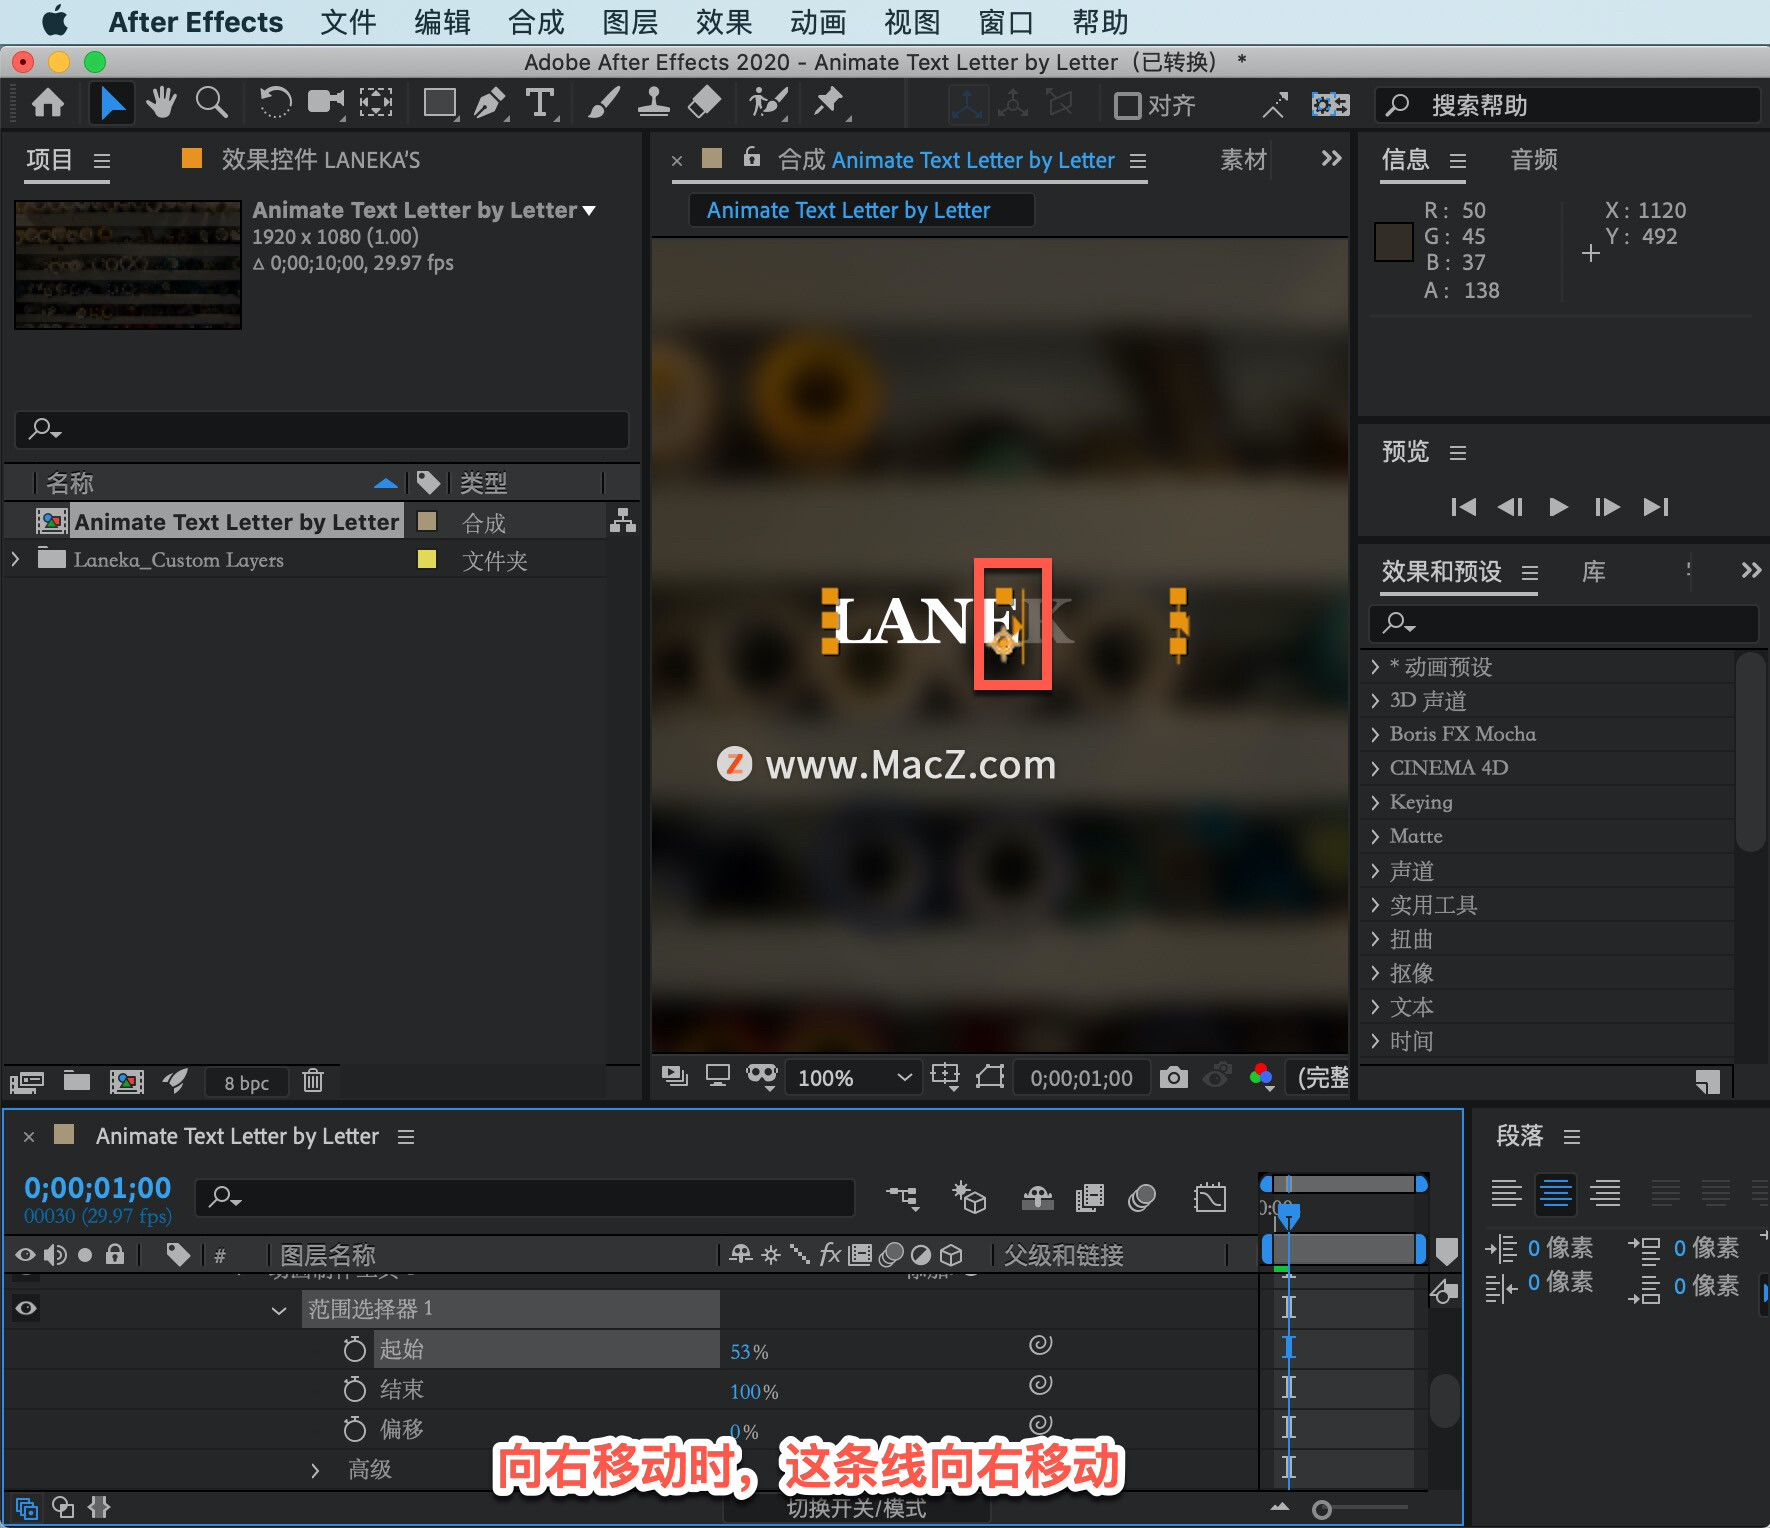Click the snapshot camera icon in the viewer
This screenshot has height=1528, width=1770.
tap(1174, 1077)
